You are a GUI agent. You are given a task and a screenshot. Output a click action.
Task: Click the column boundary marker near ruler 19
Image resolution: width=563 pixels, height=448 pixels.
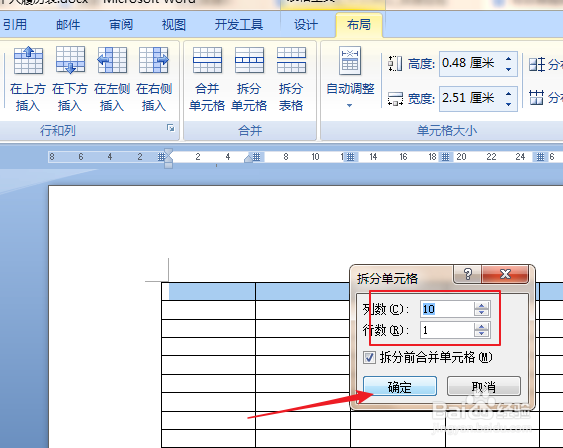click(x=445, y=157)
